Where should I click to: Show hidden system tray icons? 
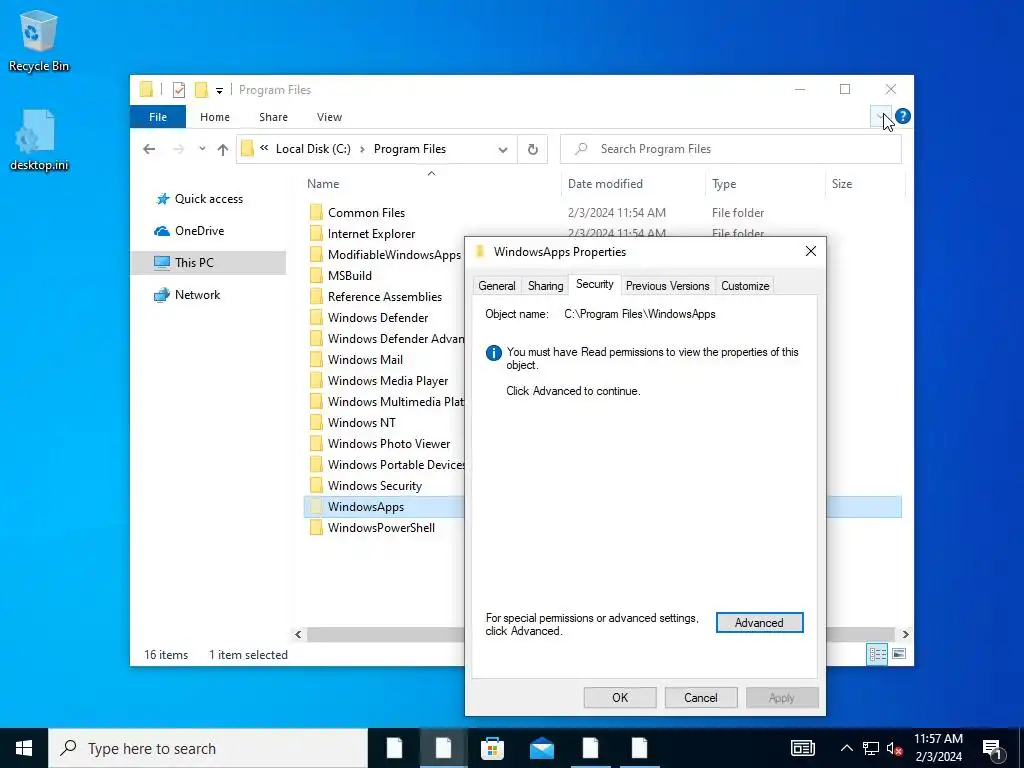coord(846,748)
